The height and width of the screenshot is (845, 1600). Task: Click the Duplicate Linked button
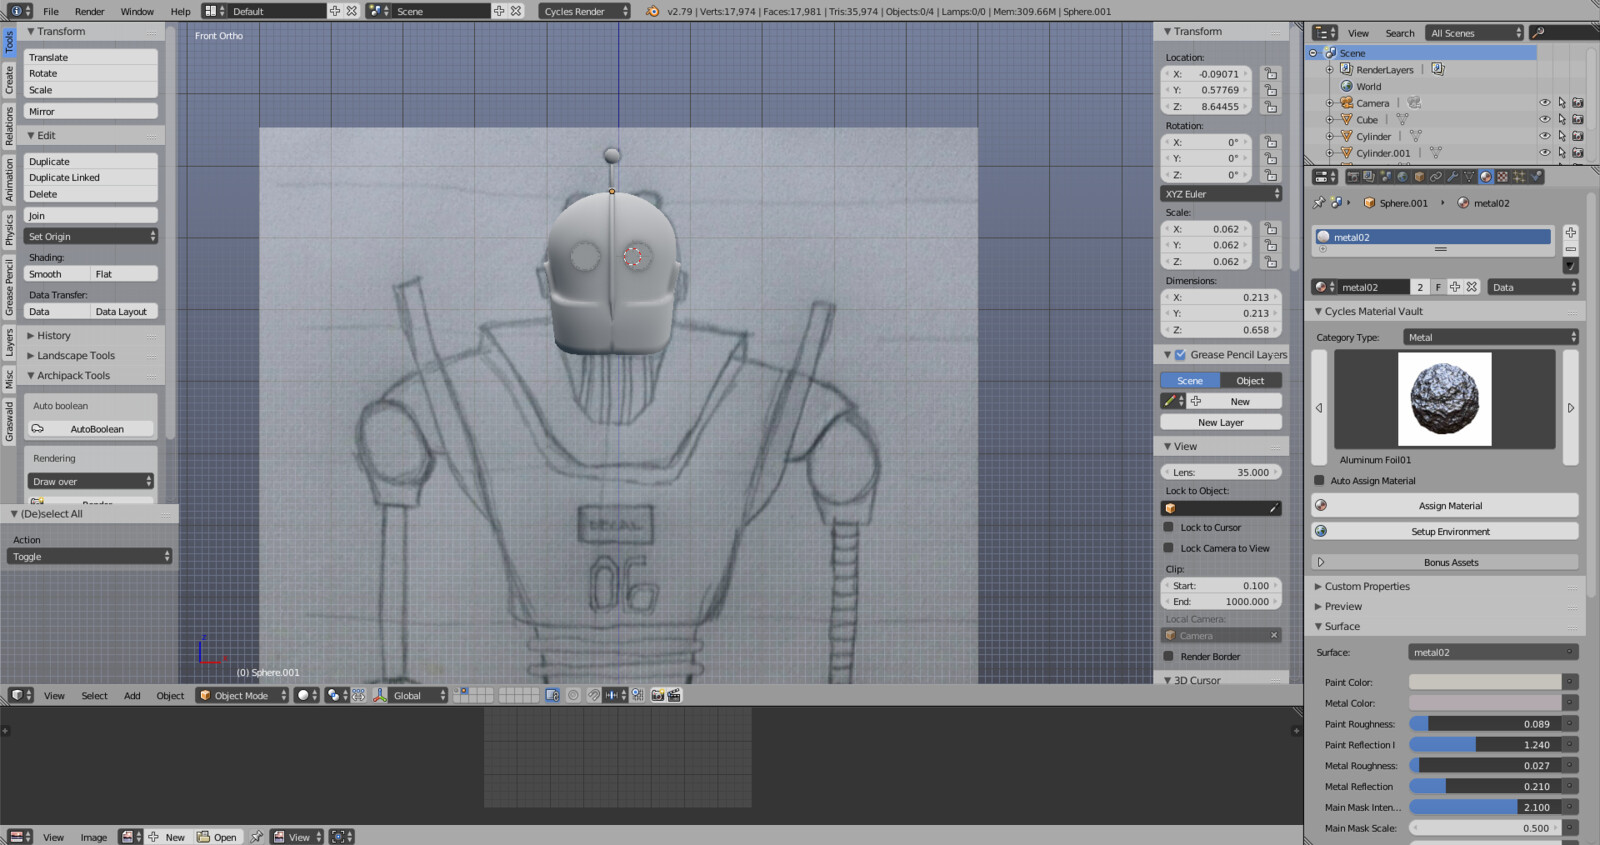tap(91, 177)
